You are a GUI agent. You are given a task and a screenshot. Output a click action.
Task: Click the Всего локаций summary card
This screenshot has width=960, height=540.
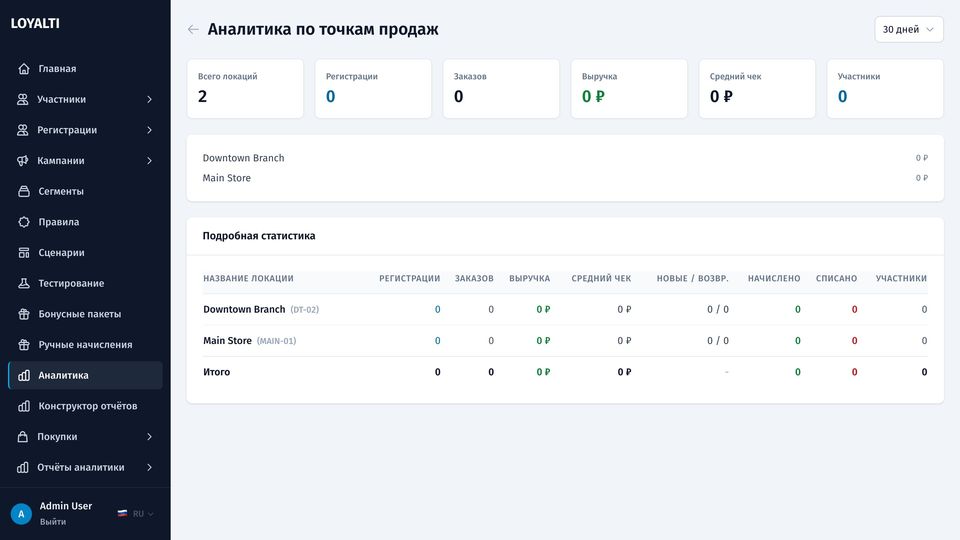pos(245,89)
